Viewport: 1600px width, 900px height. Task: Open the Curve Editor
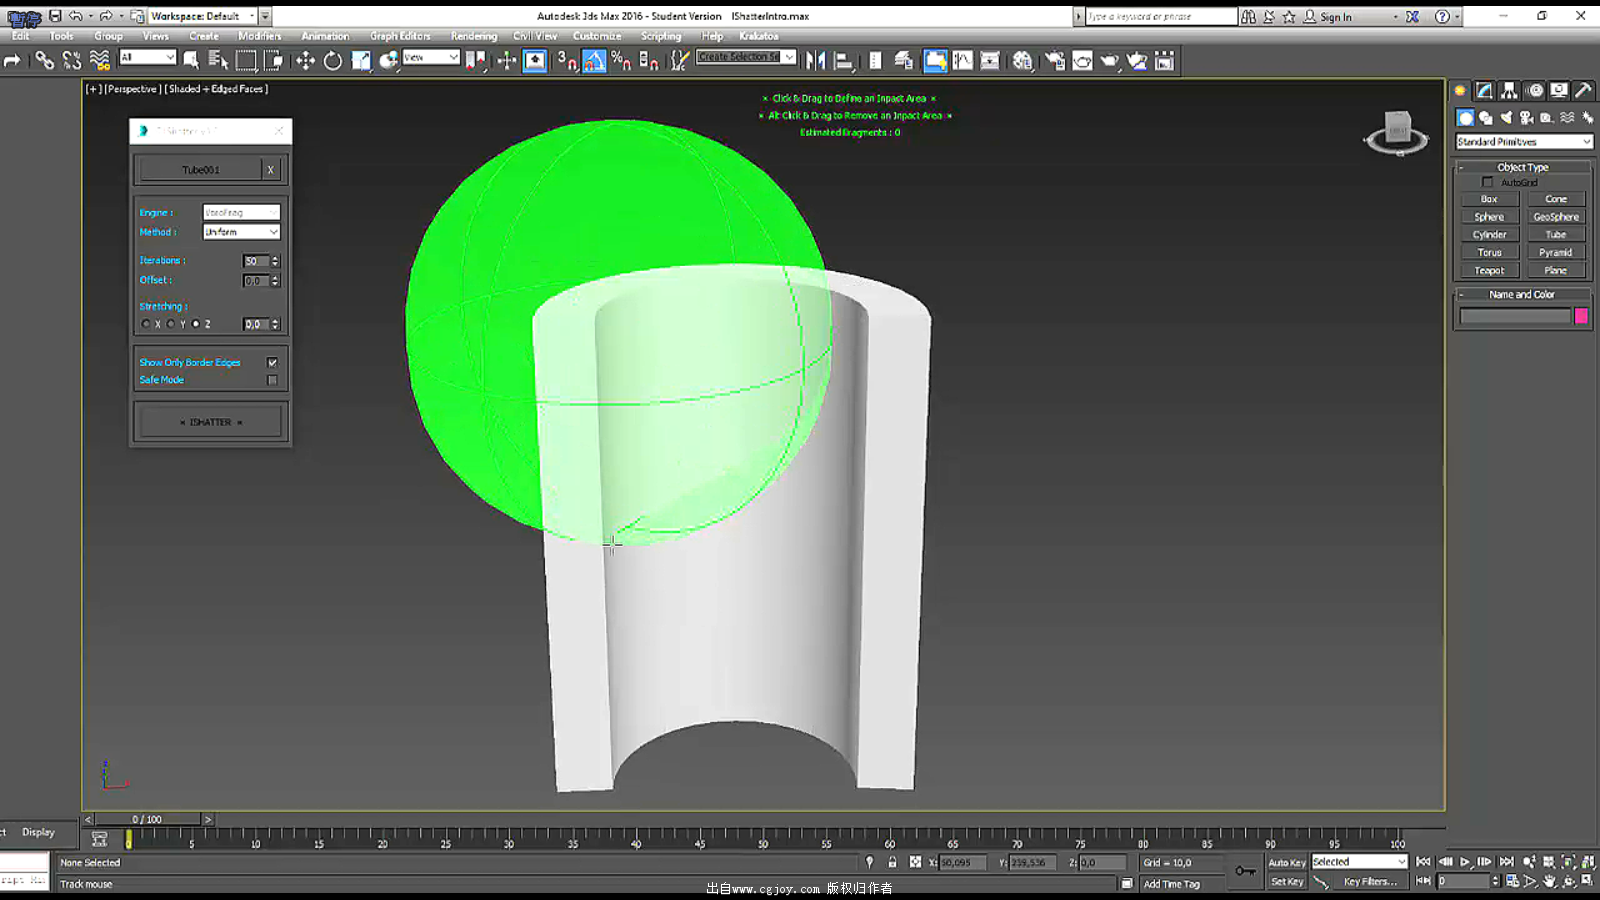962,61
